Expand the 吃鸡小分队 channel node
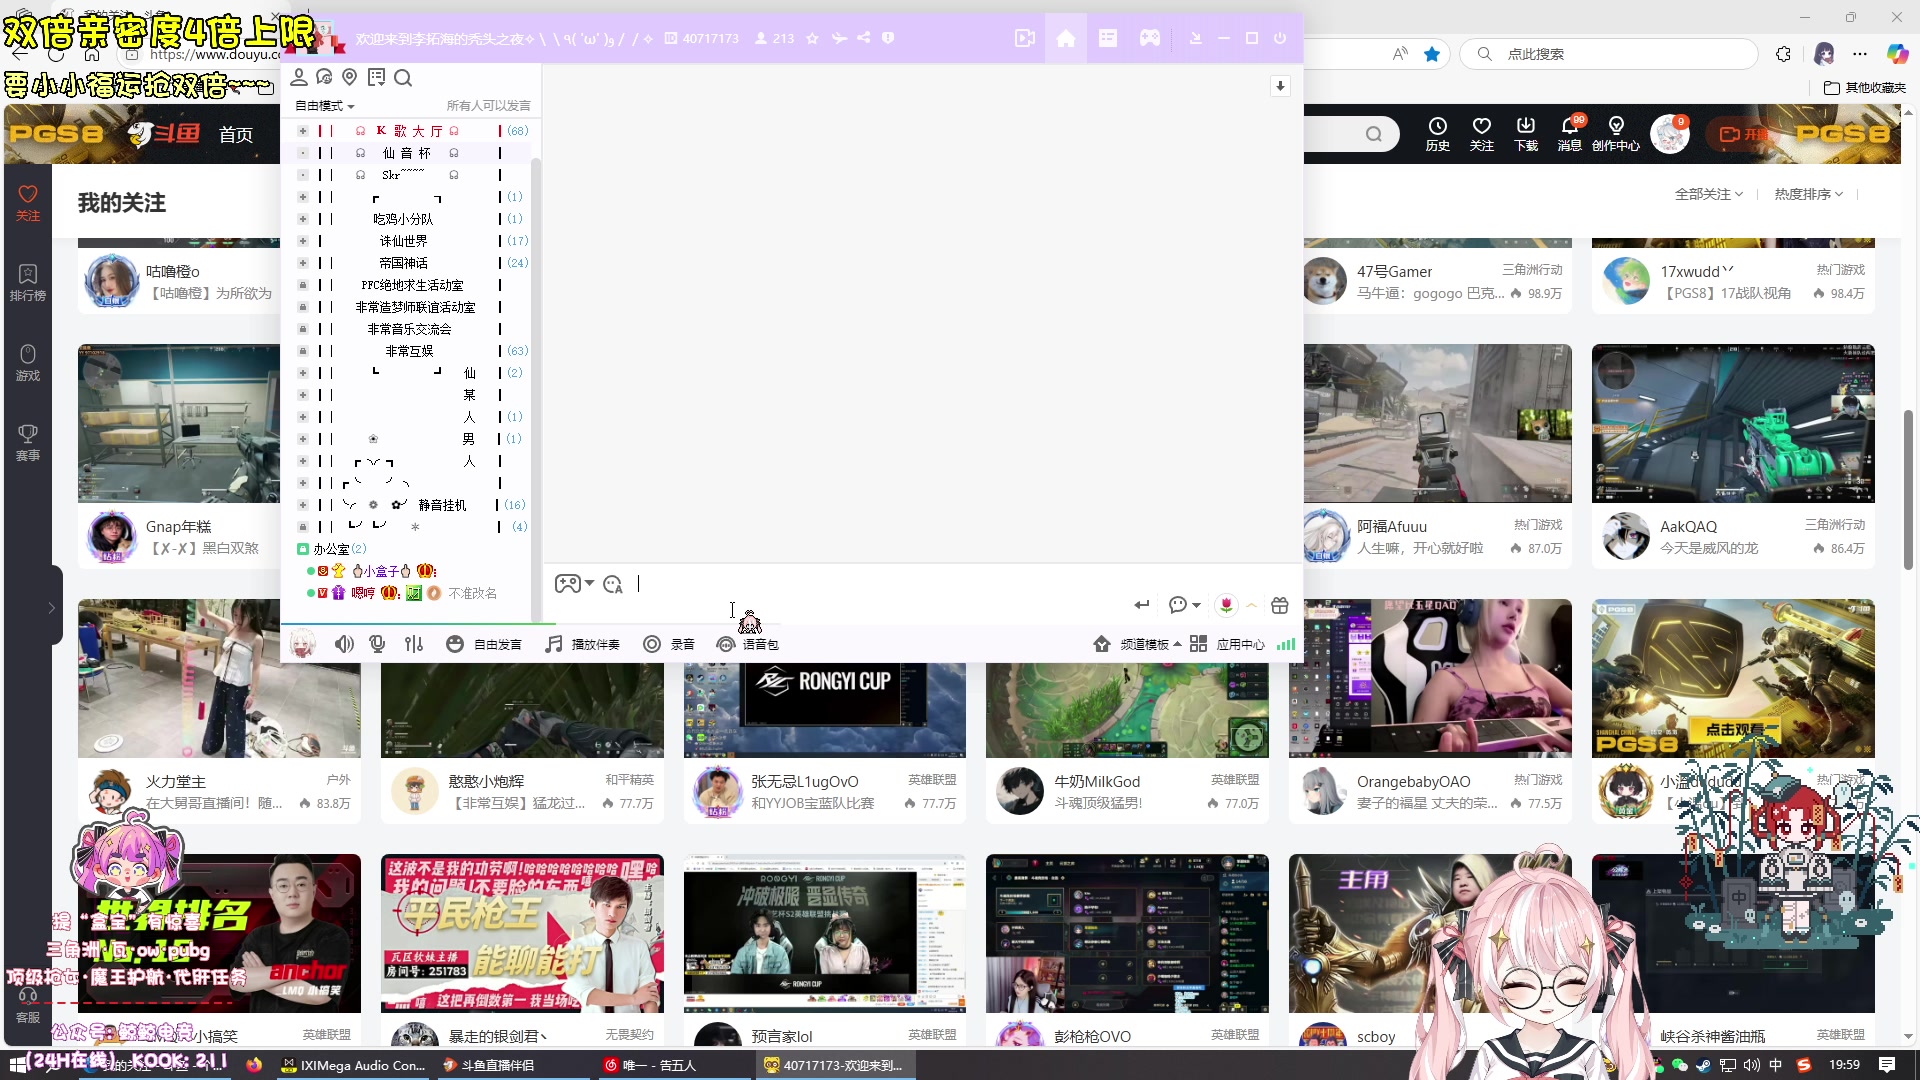1920x1080 pixels. coord(303,219)
